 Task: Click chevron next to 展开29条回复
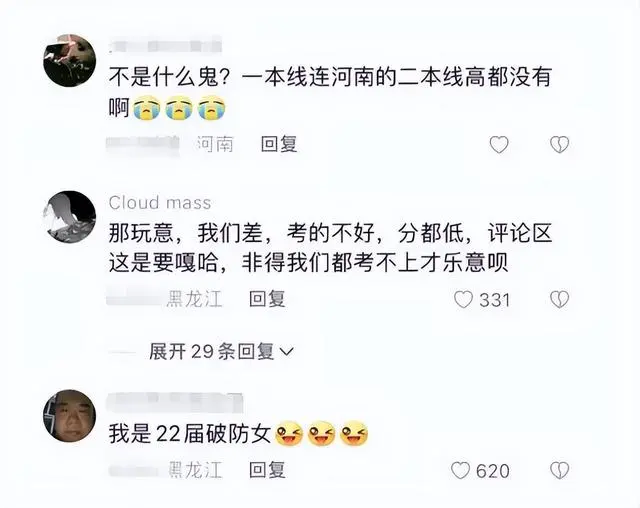pyautogui.click(x=287, y=352)
